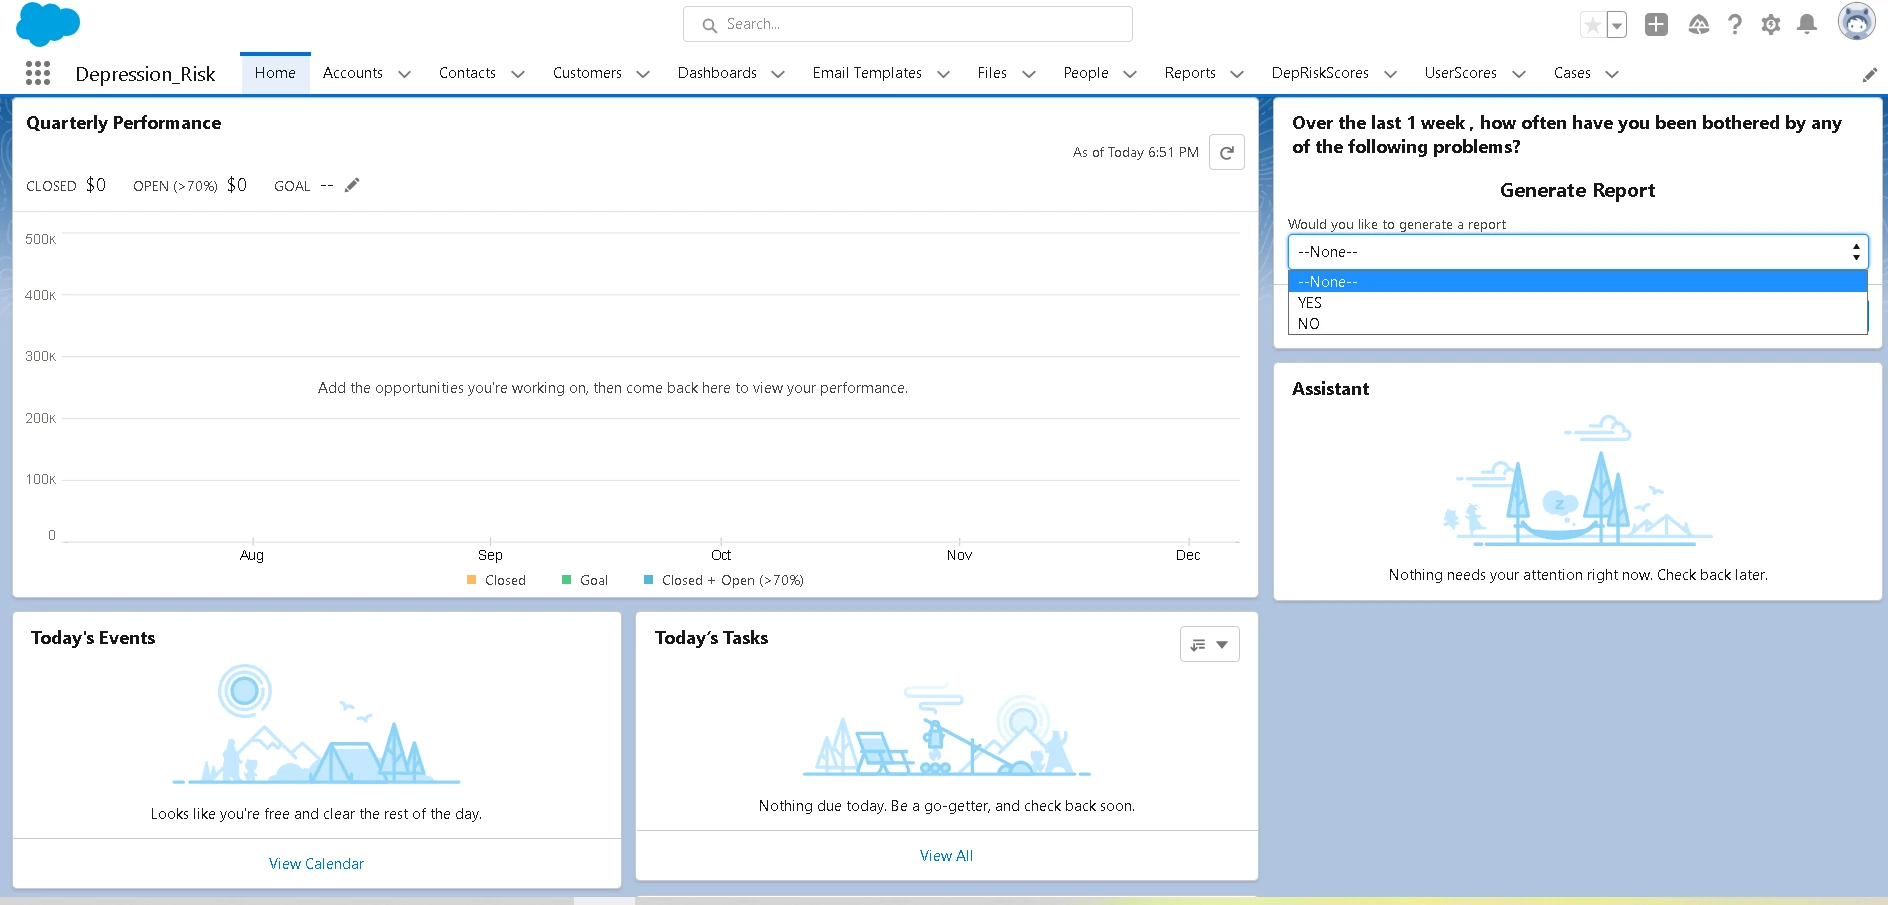Screen dimensions: 1888x905
Task: Click the Generate Report heading
Action: pos(1577,190)
